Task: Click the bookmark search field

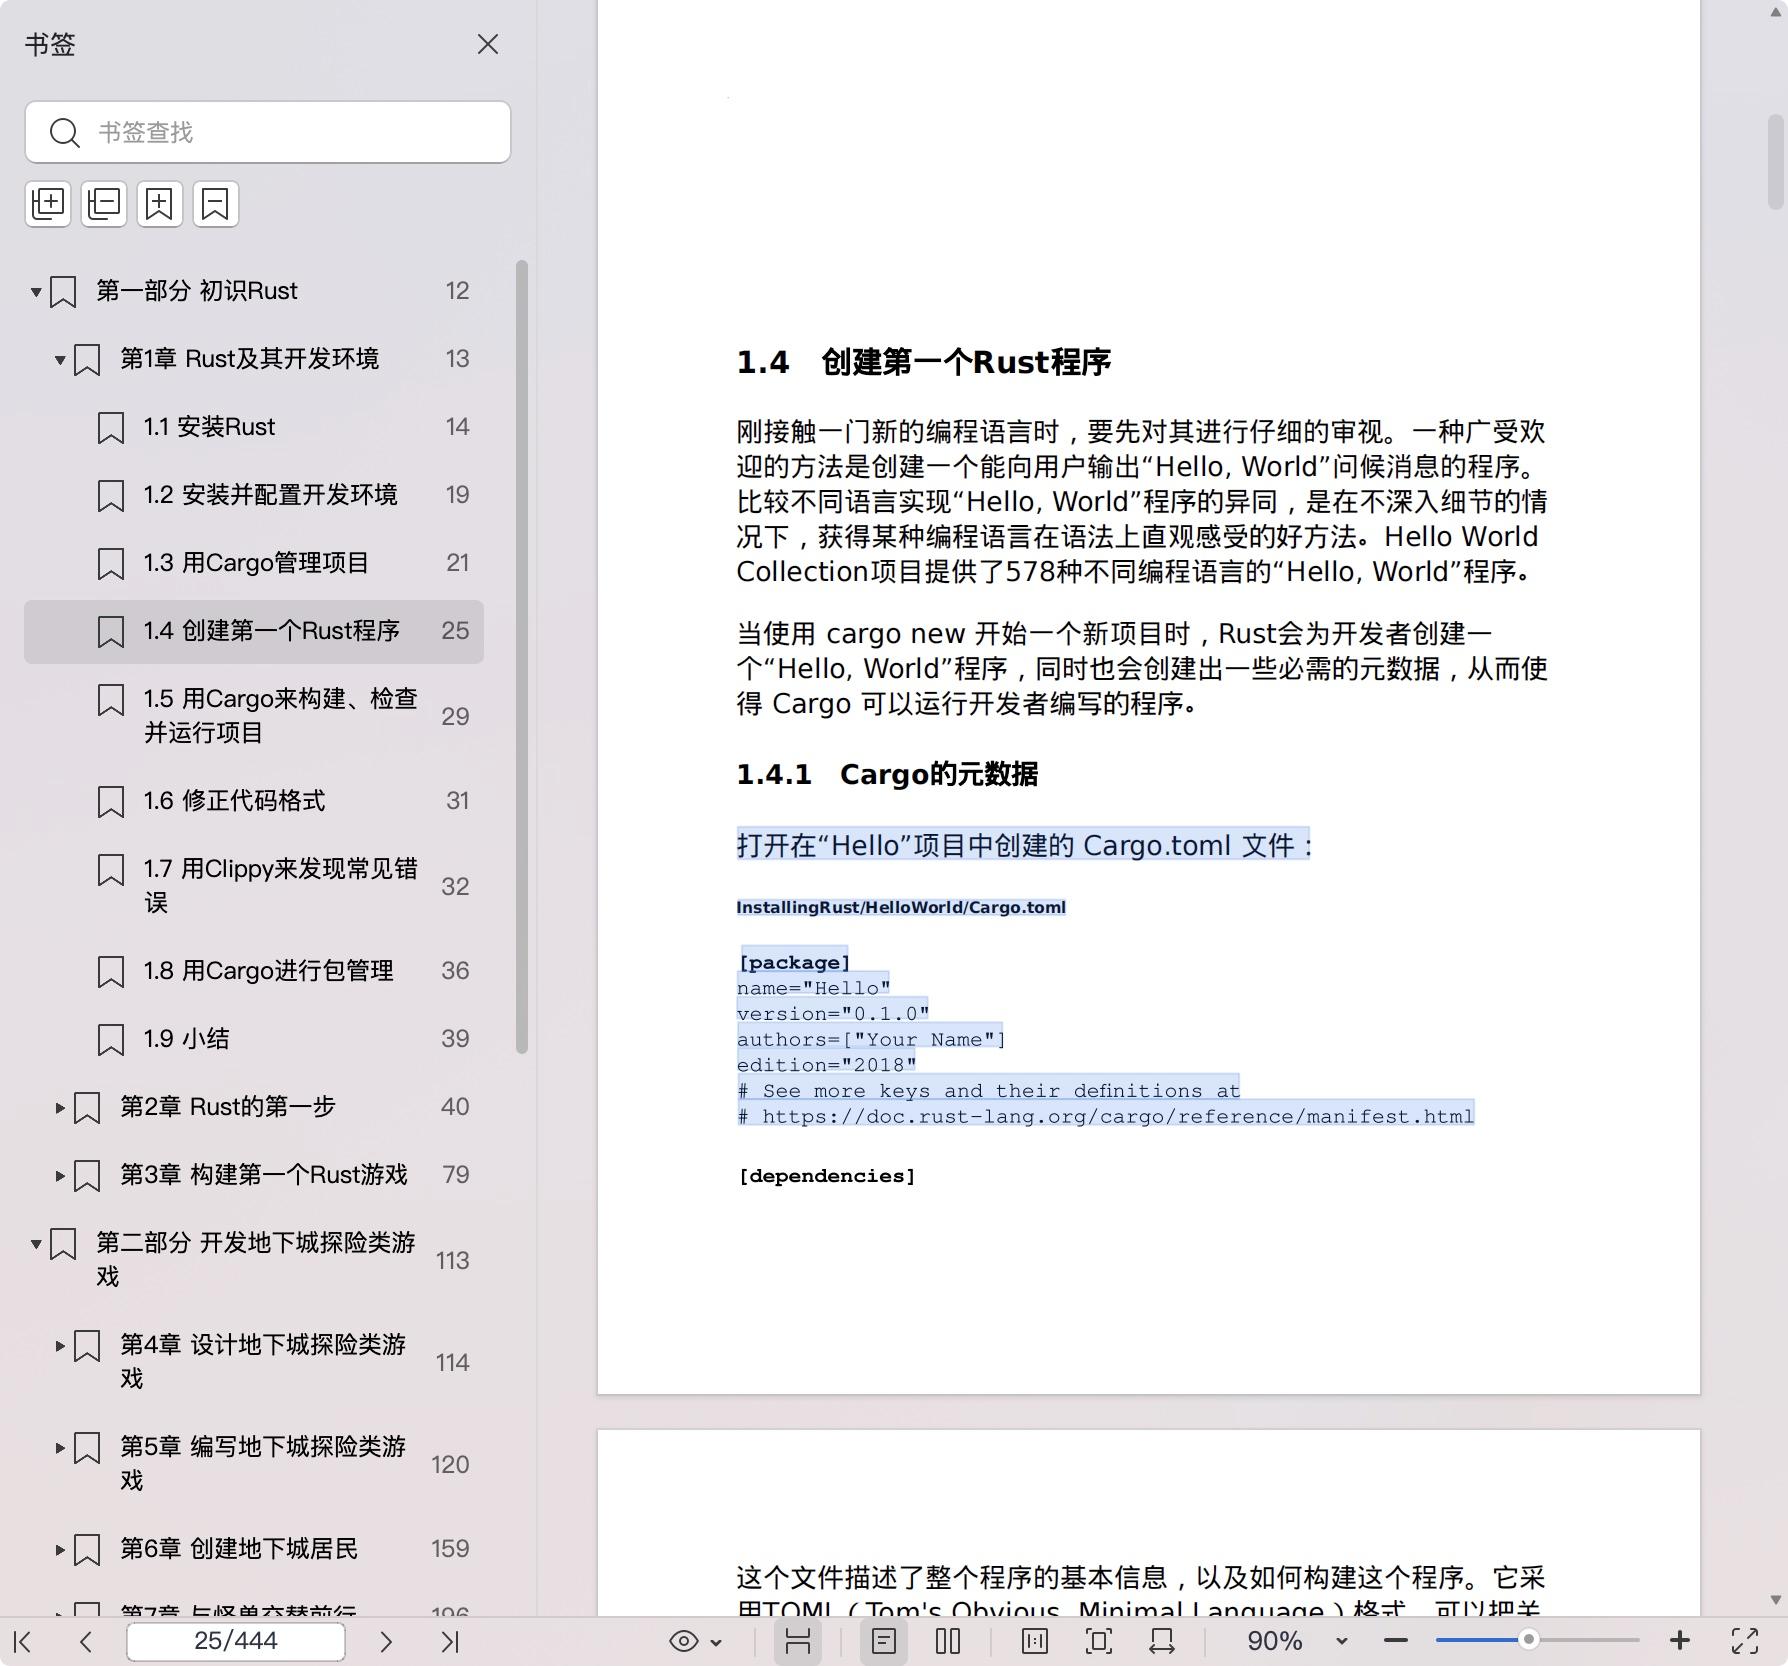Action: pyautogui.click(x=268, y=132)
